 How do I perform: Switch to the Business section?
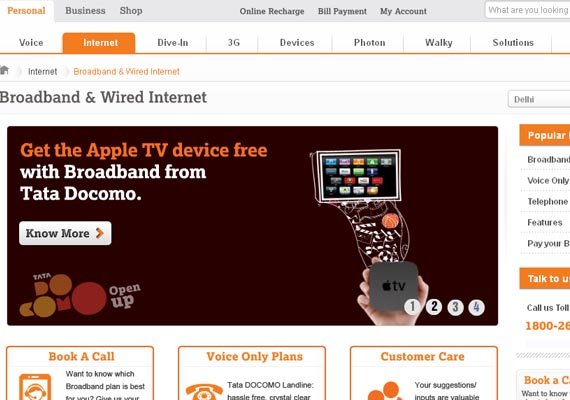pos(85,11)
